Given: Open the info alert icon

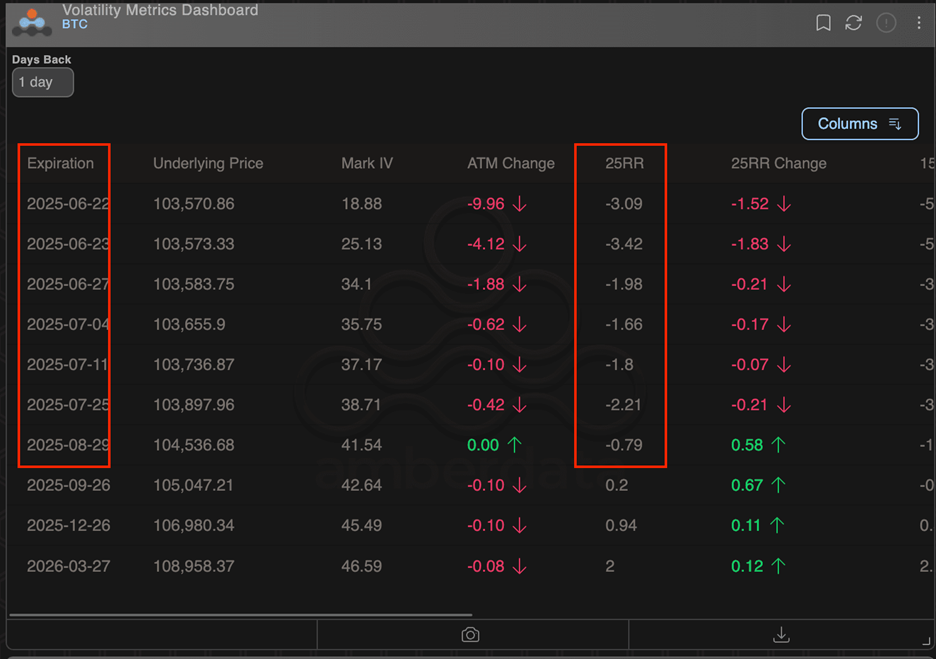Looking at the screenshot, I should pos(886,23).
